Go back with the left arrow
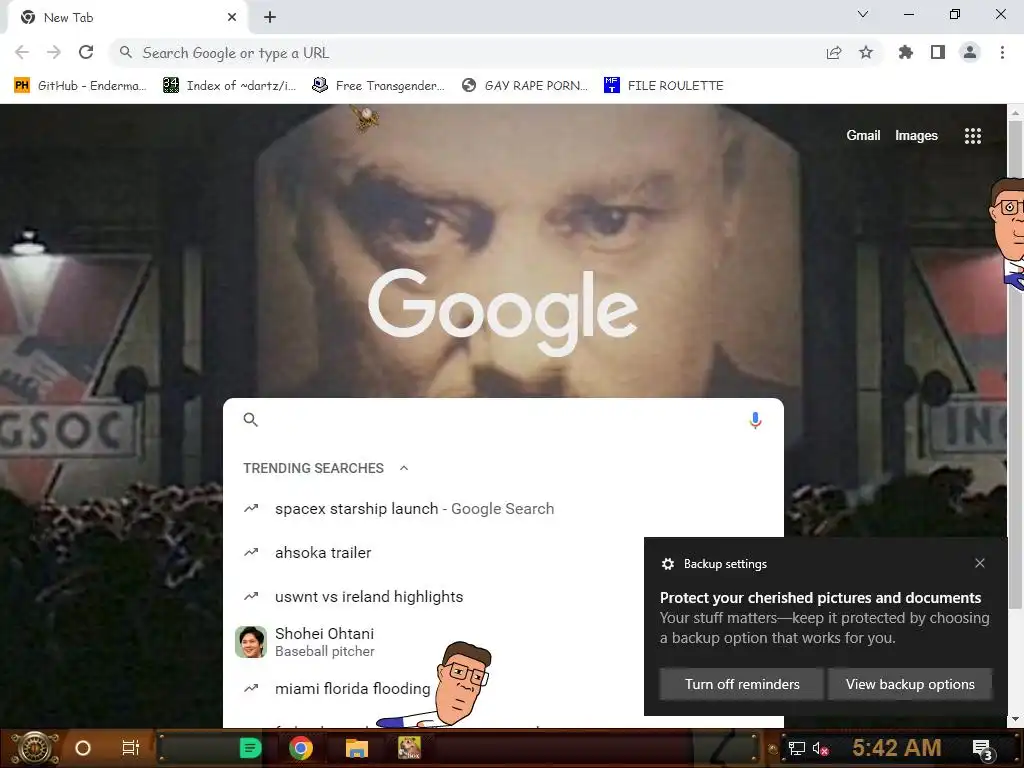The height and width of the screenshot is (768, 1024). click(22, 52)
